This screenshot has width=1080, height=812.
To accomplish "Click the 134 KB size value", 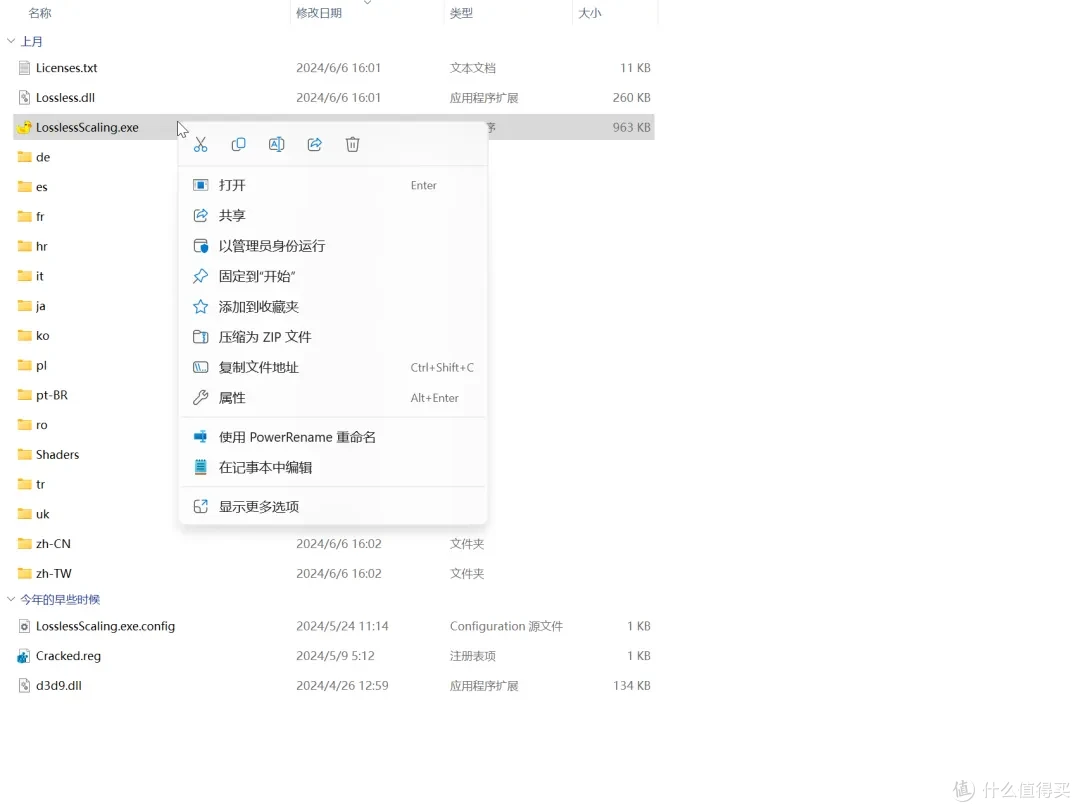I will click(632, 685).
